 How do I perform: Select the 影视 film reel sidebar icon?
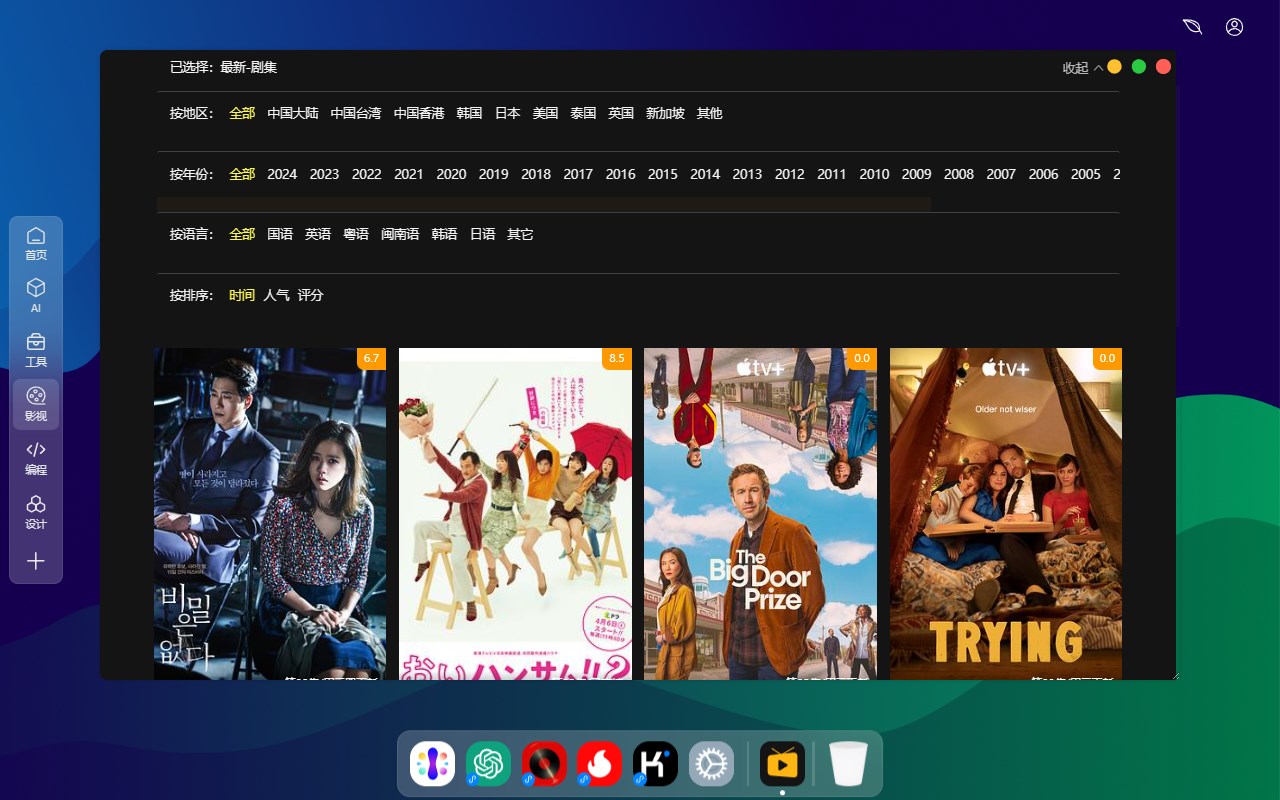tap(36, 404)
